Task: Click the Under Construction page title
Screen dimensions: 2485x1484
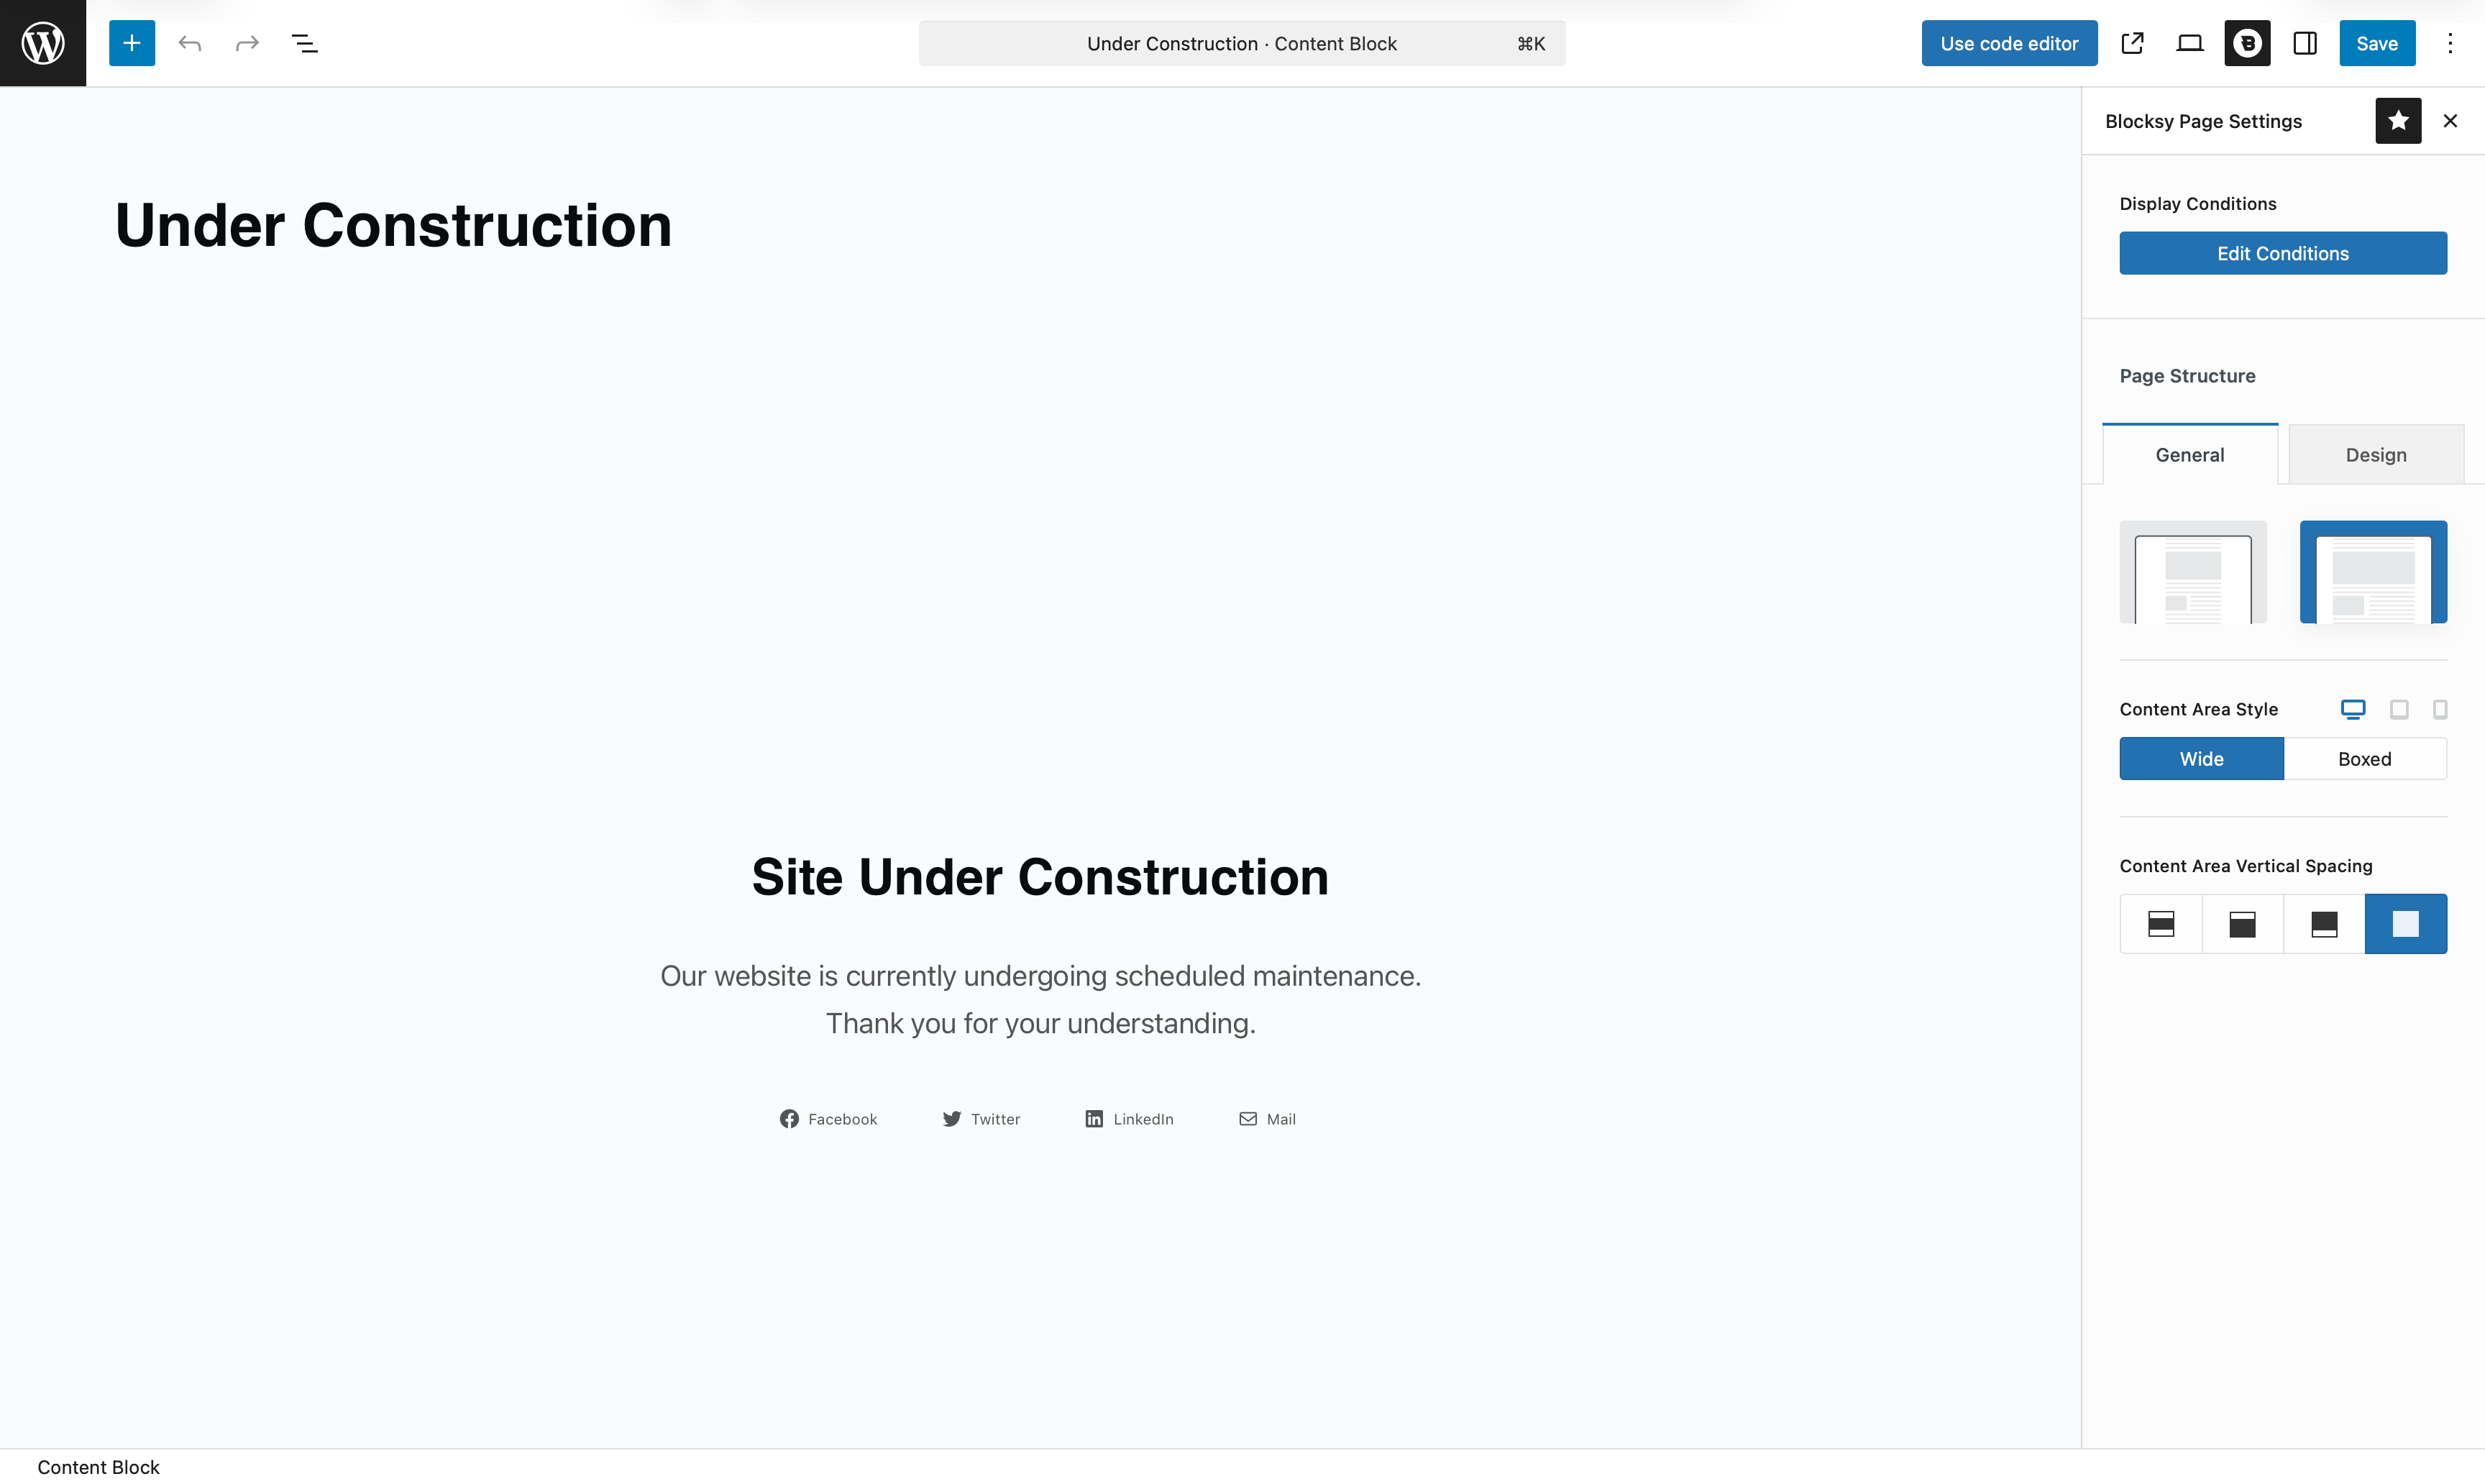Action: (x=393, y=225)
